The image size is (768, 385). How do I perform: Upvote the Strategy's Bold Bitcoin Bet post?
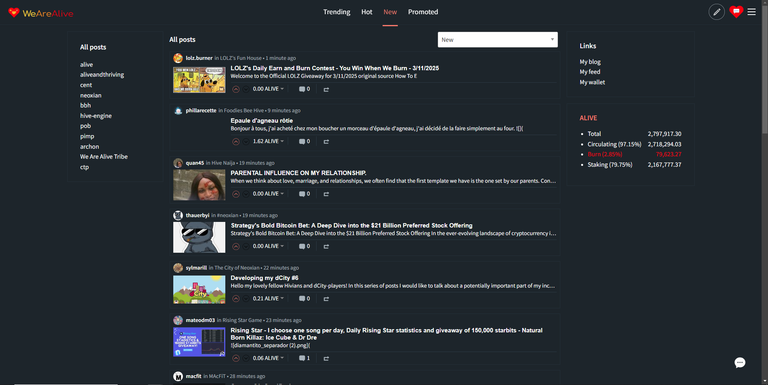pos(236,246)
